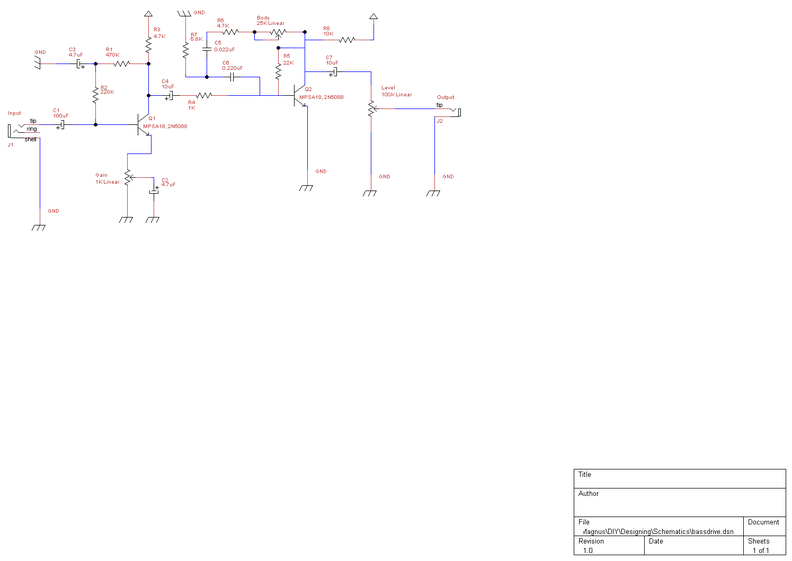Click the Title field in title block
The height and width of the screenshot is (561, 792).
[x=680, y=479]
